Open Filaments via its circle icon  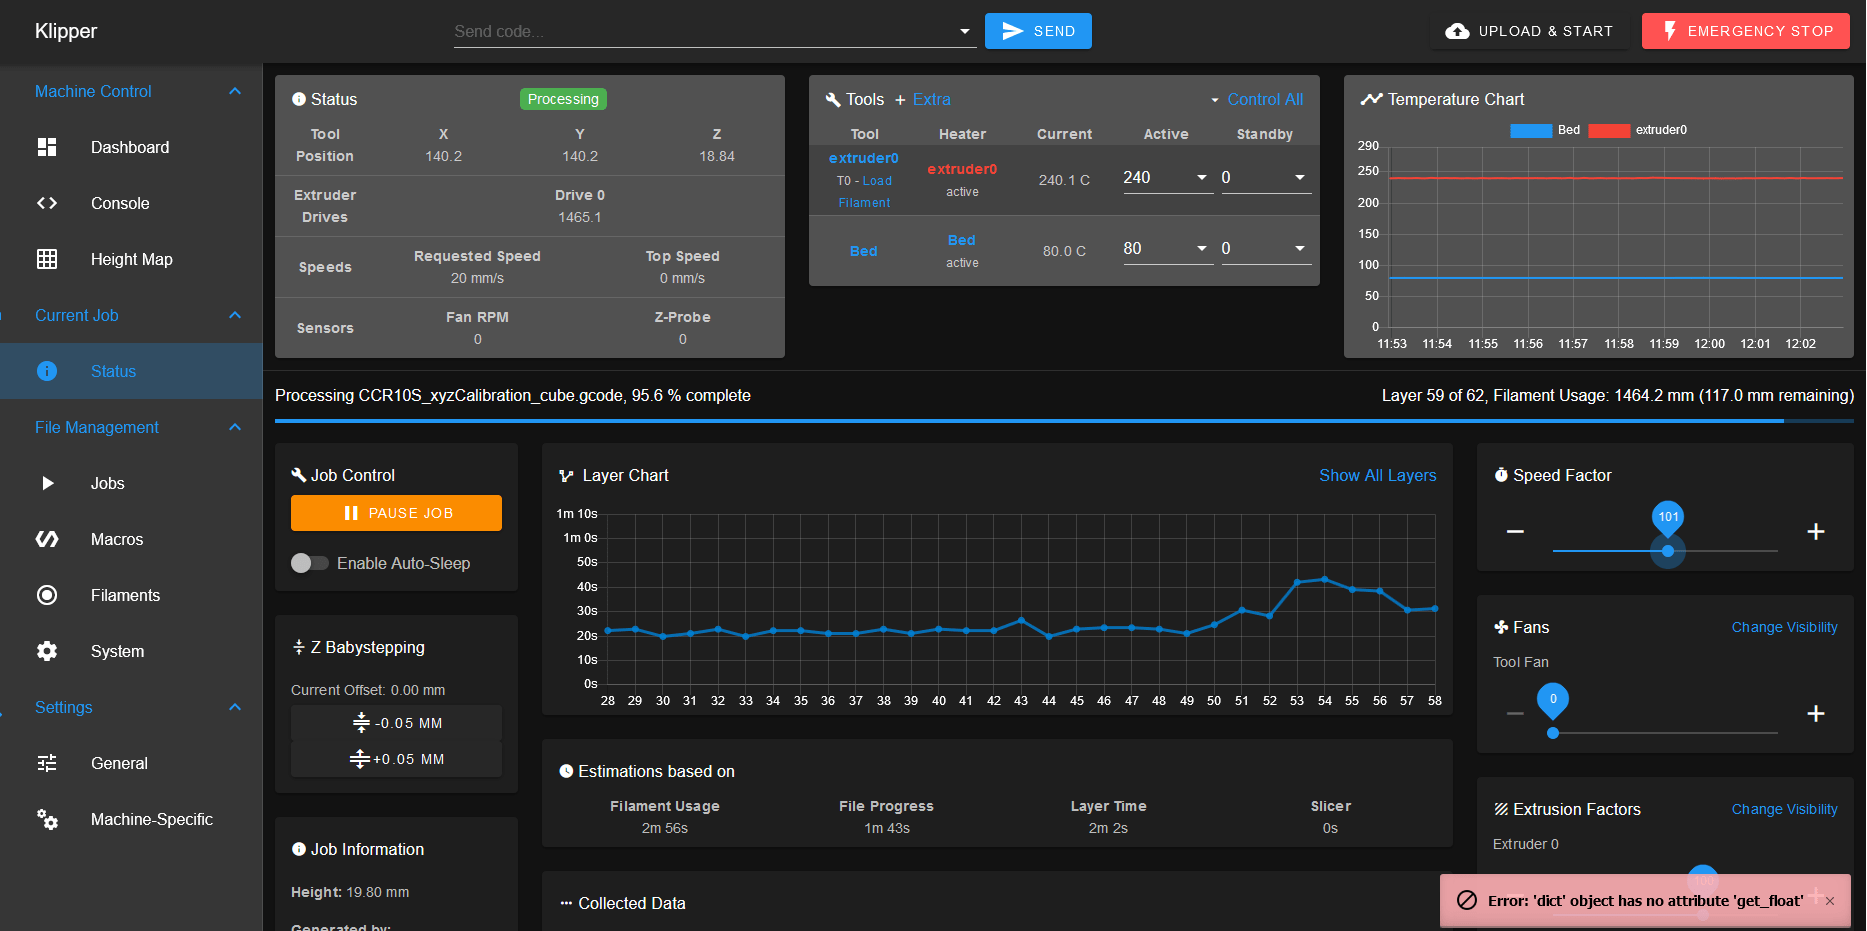pos(47,595)
